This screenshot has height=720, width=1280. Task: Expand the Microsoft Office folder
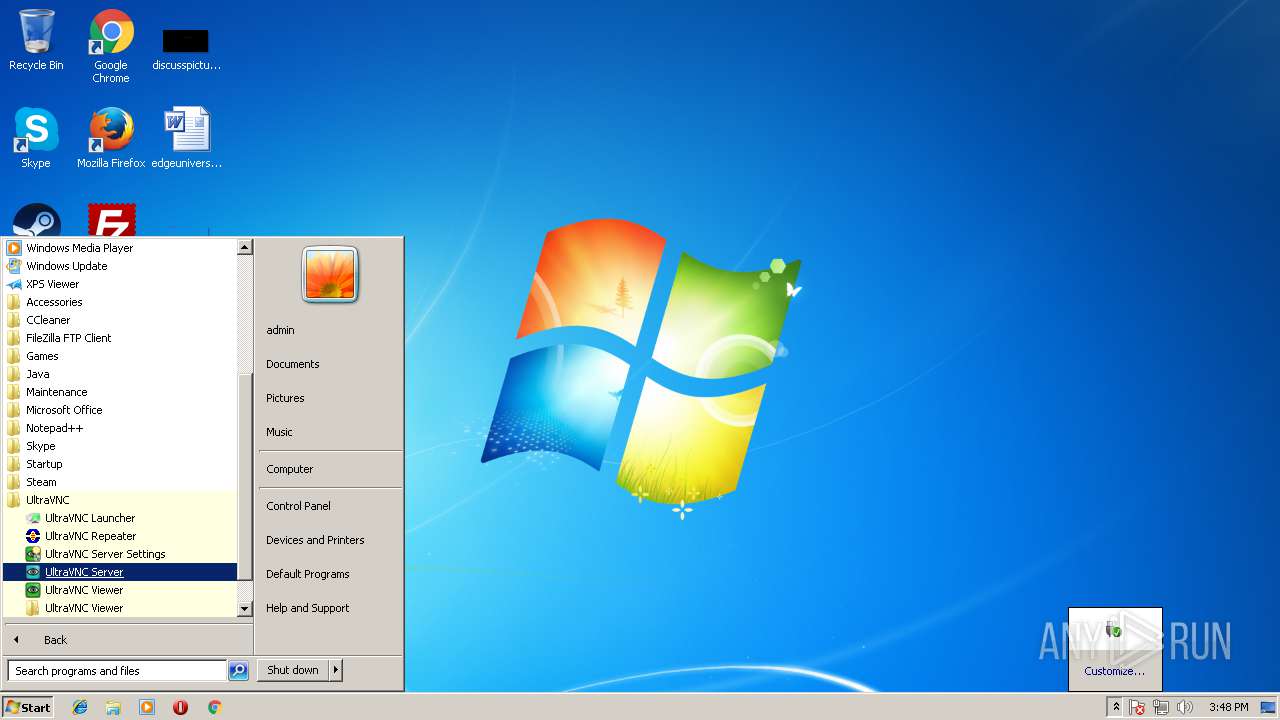[x=120, y=410]
